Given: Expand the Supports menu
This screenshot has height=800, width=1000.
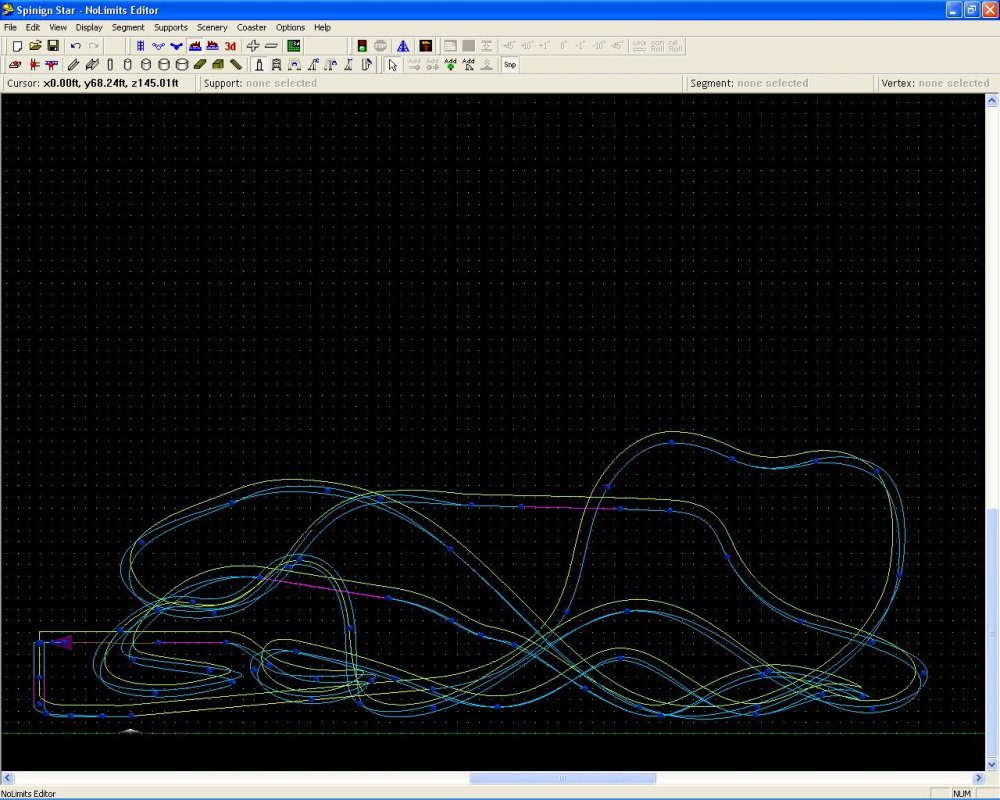Looking at the screenshot, I should point(170,28).
